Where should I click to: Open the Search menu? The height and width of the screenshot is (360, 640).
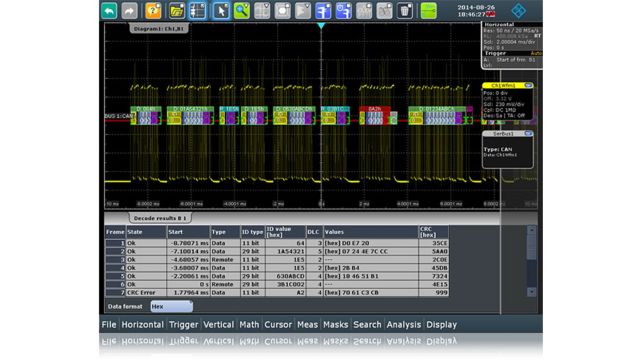[367, 324]
